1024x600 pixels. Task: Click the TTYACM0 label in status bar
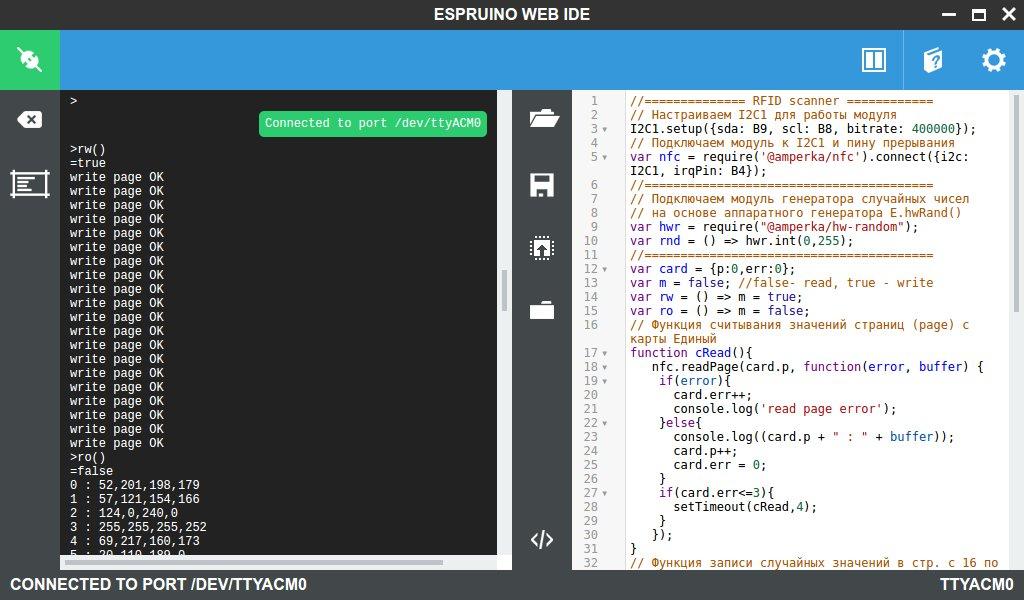pos(976,585)
